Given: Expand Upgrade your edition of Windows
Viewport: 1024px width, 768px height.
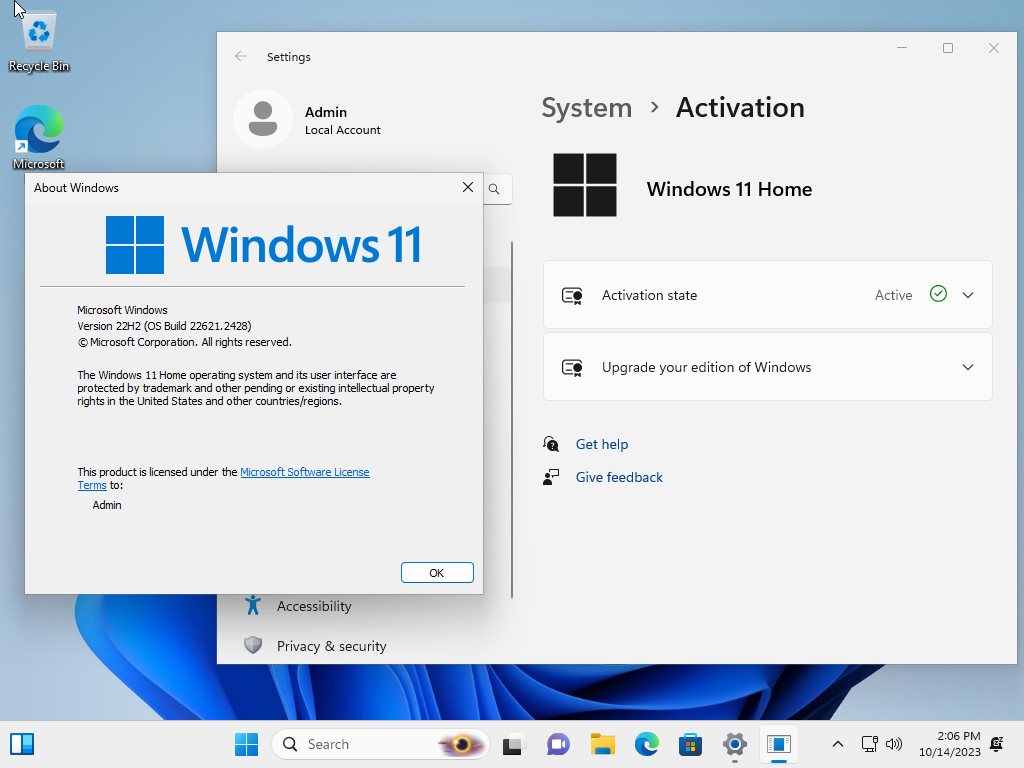Looking at the screenshot, I should click(967, 367).
